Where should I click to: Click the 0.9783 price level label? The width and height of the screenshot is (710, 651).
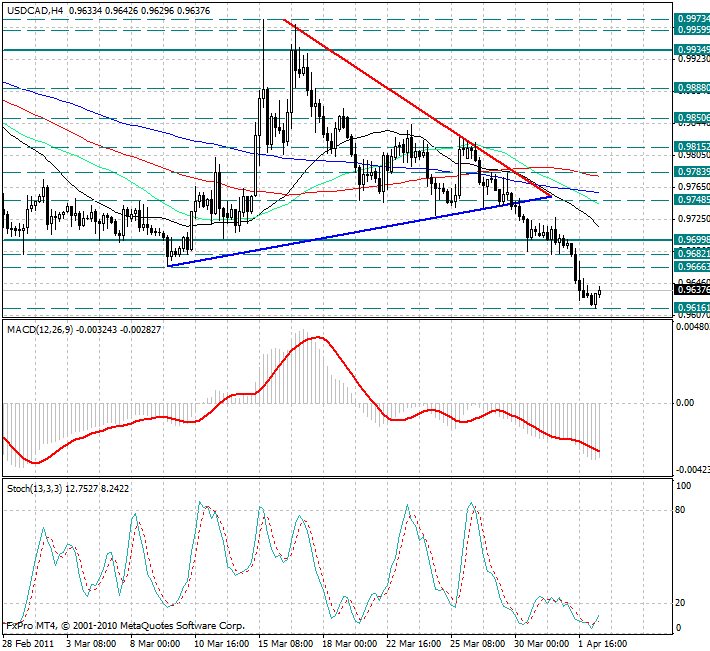pyautogui.click(x=692, y=172)
